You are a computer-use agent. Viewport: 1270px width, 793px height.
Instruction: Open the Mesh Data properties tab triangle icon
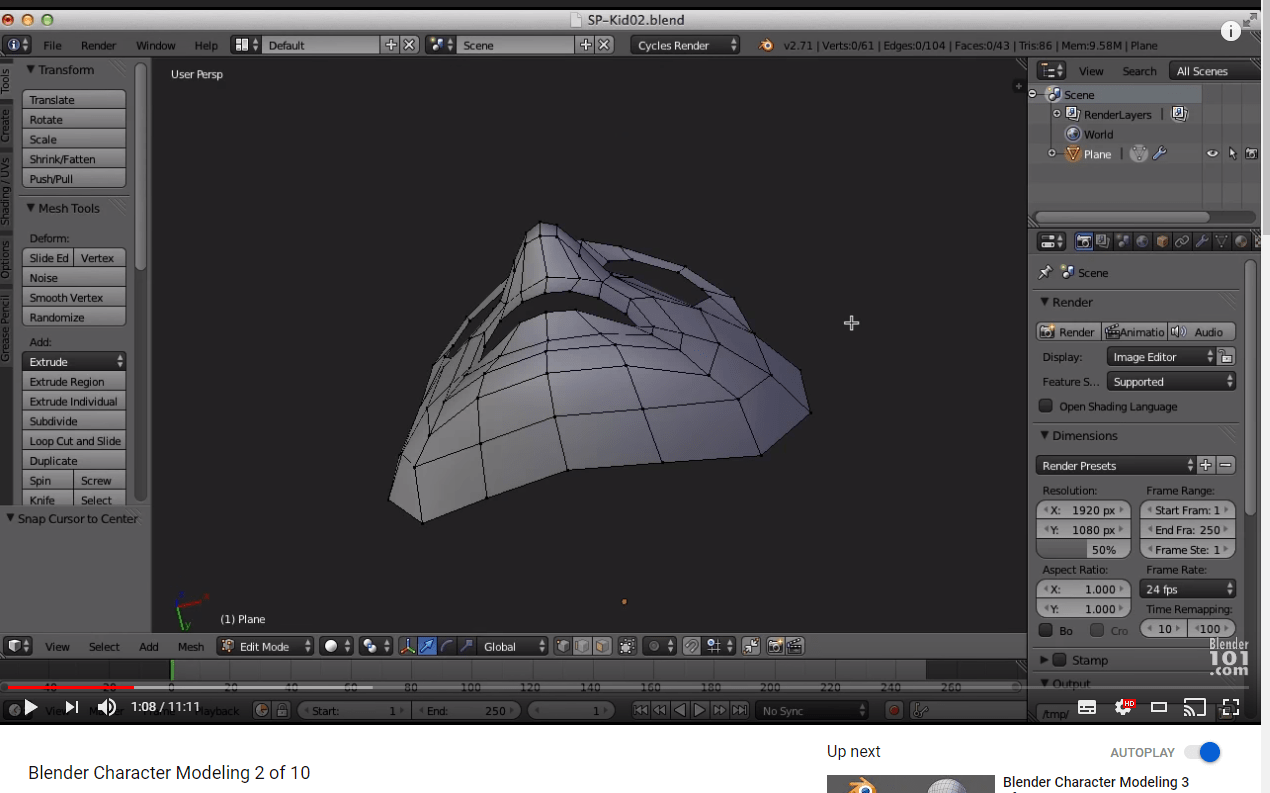pyautogui.click(x=1222, y=241)
